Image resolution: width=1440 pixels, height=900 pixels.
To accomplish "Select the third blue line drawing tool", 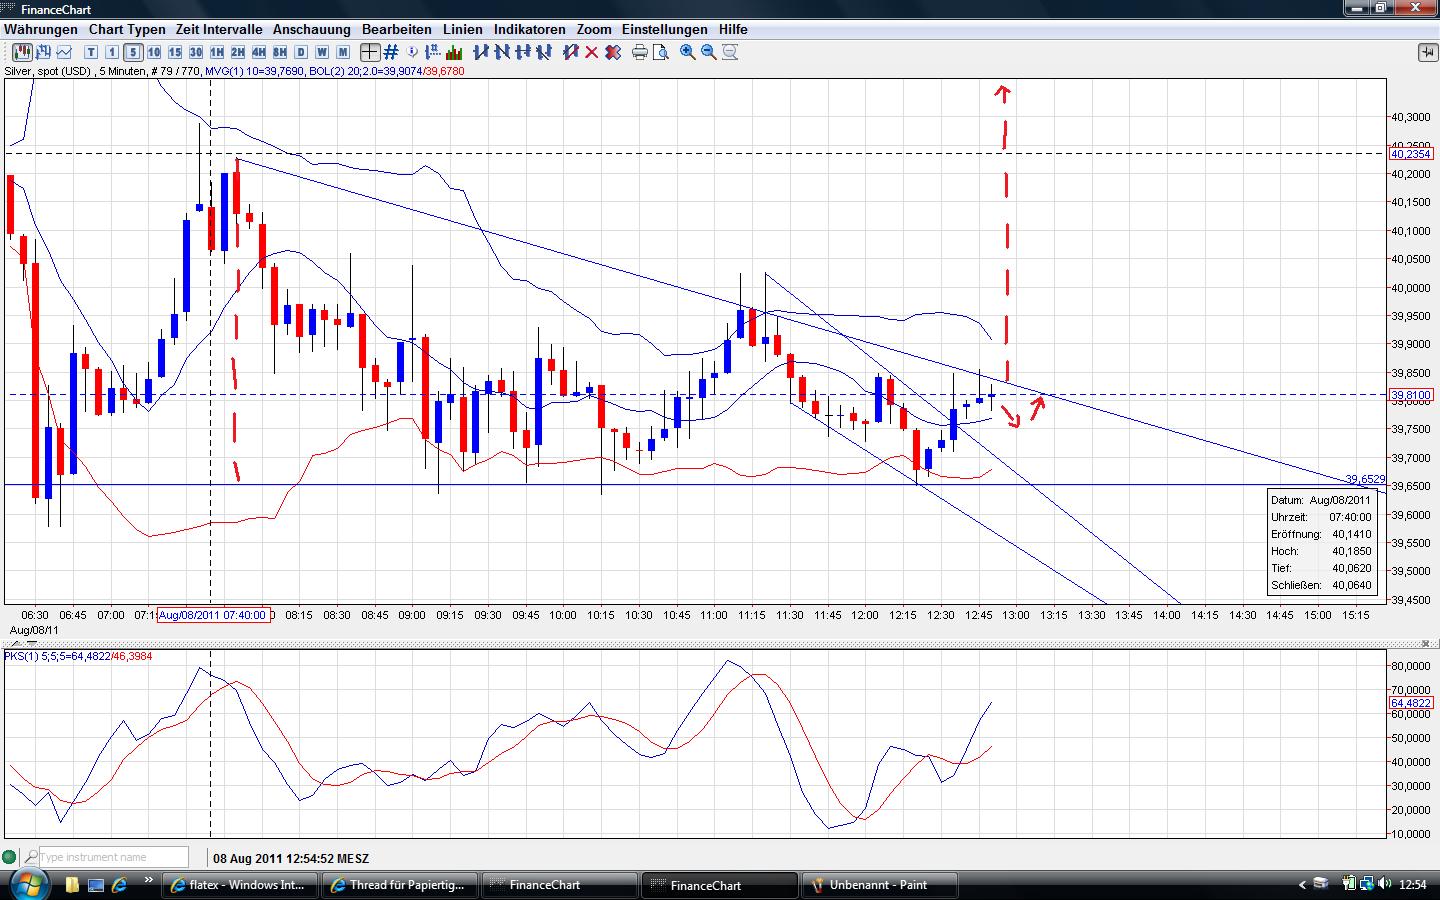I will [x=521, y=52].
